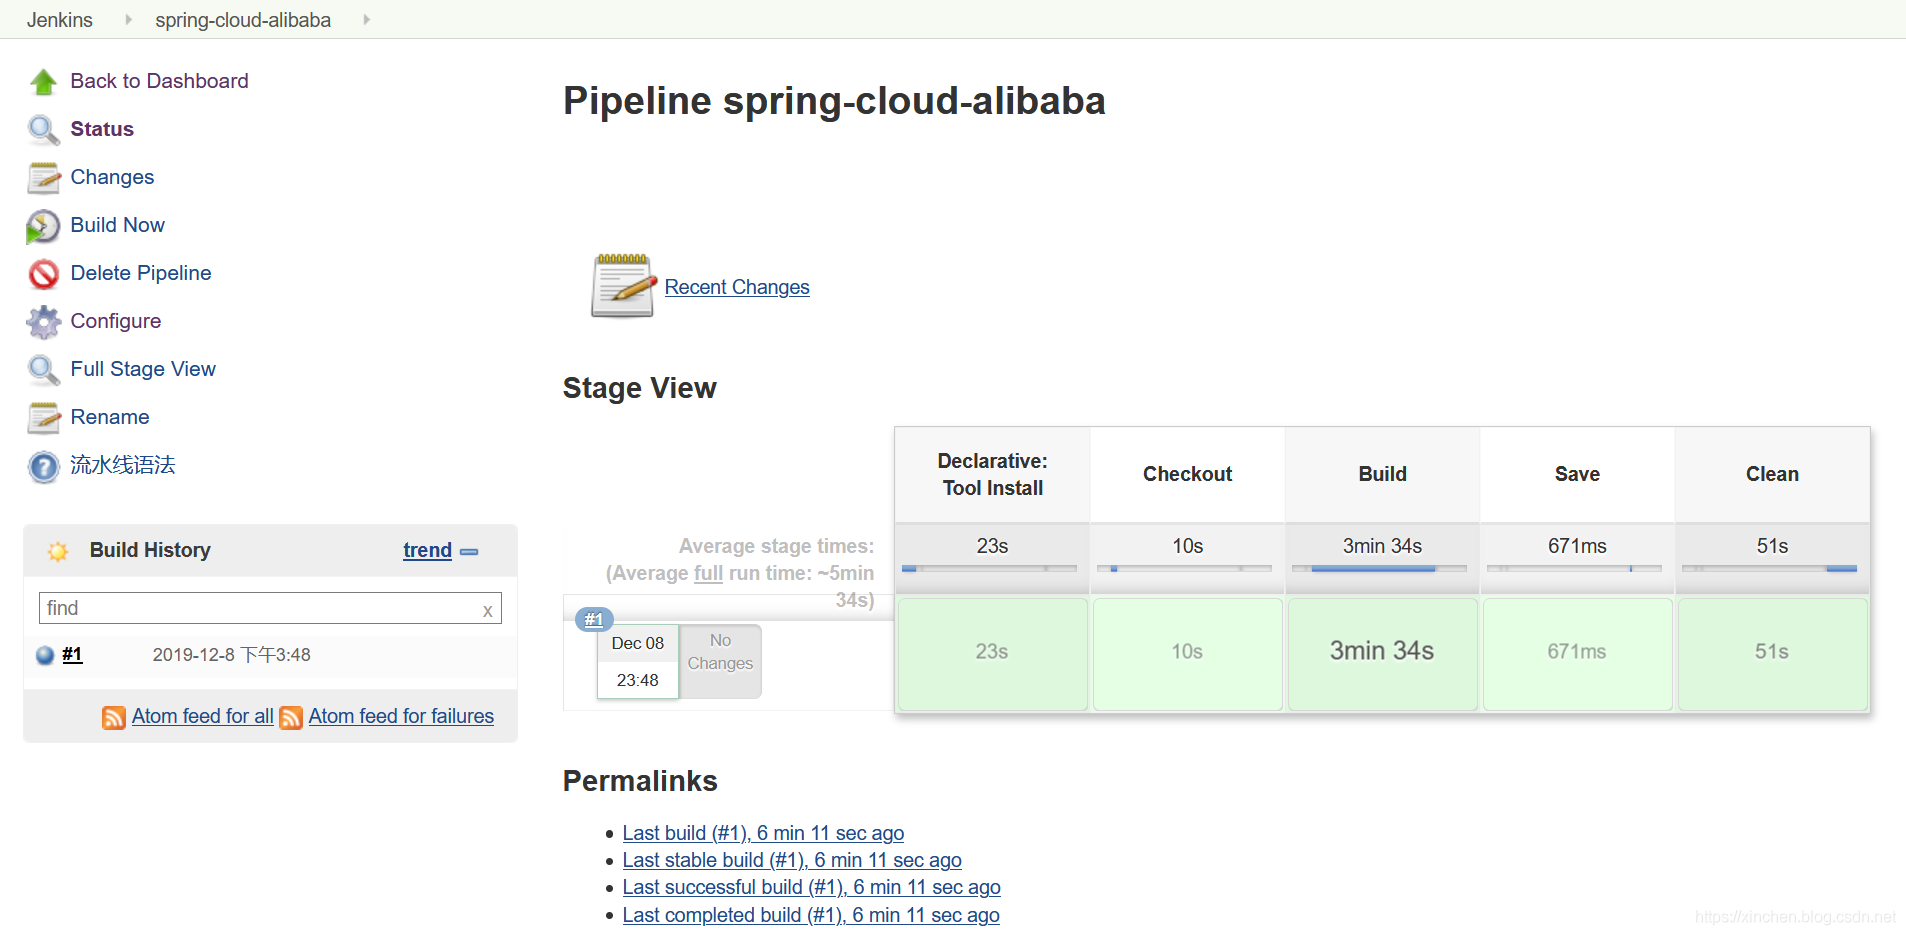Image resolution: width=1906 pixels, height=935 pixels.
Task: Open the build history trend link
Action: tap(427, 550)
